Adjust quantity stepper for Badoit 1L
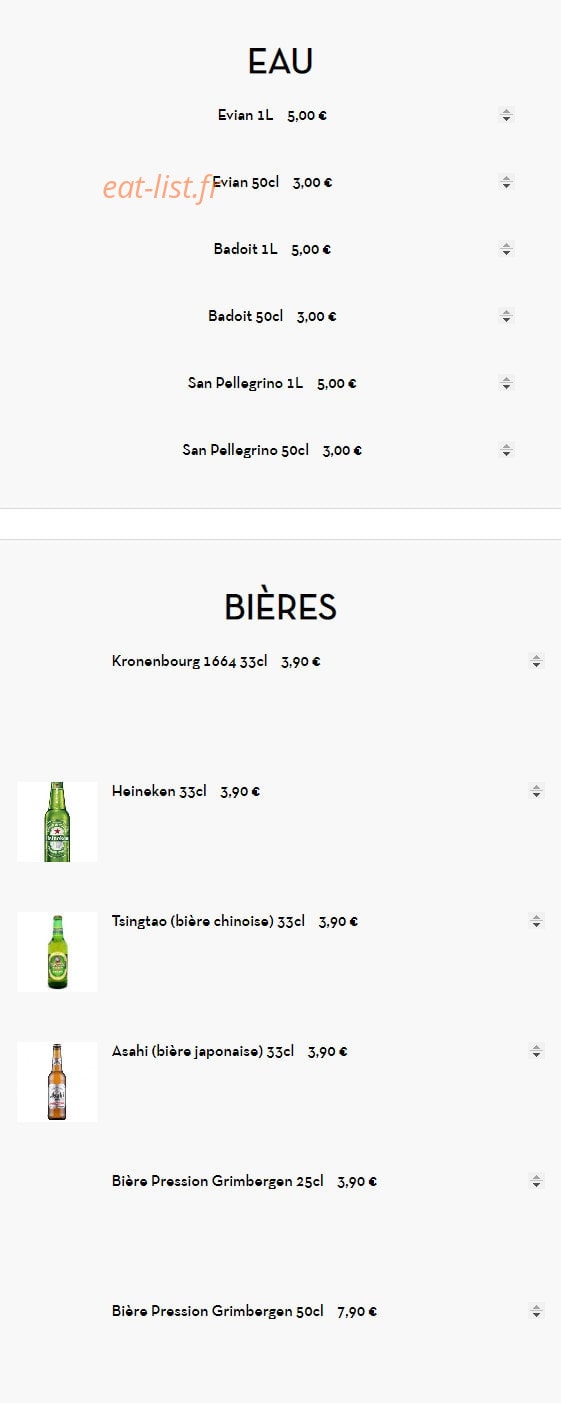 click(506, 249)
